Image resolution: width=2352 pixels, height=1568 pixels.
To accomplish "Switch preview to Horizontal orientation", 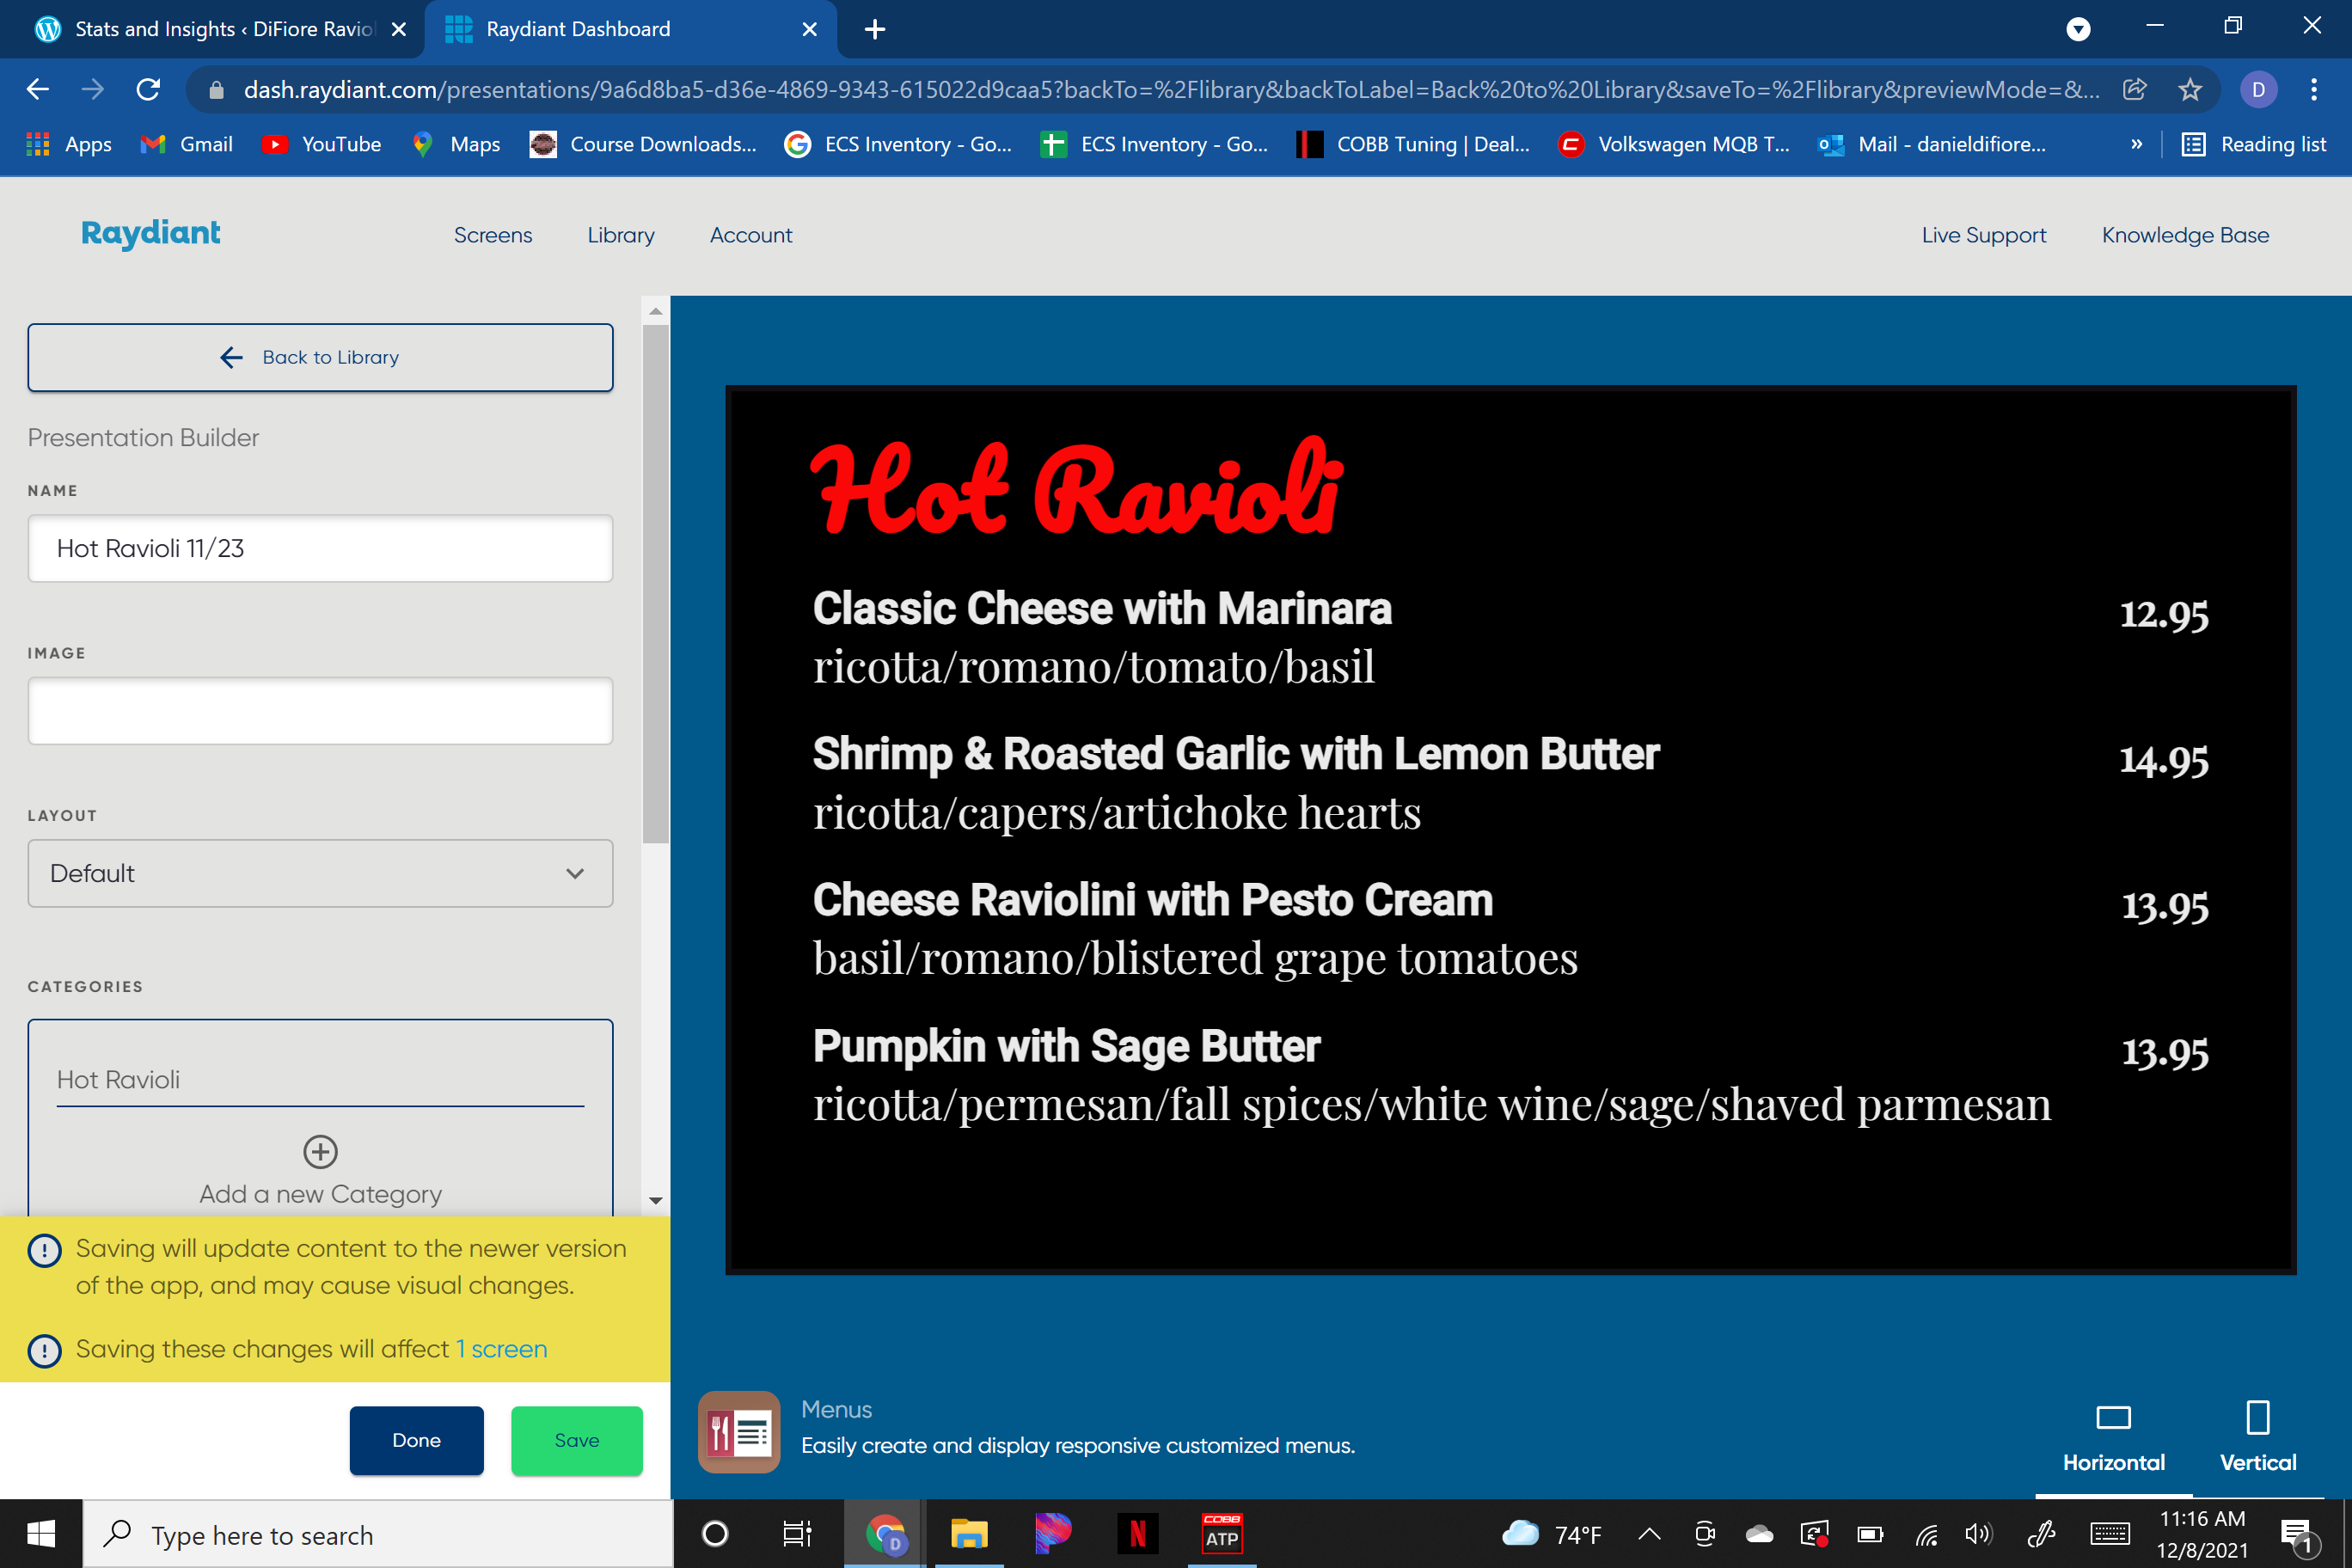I will coord(2113,1436).
